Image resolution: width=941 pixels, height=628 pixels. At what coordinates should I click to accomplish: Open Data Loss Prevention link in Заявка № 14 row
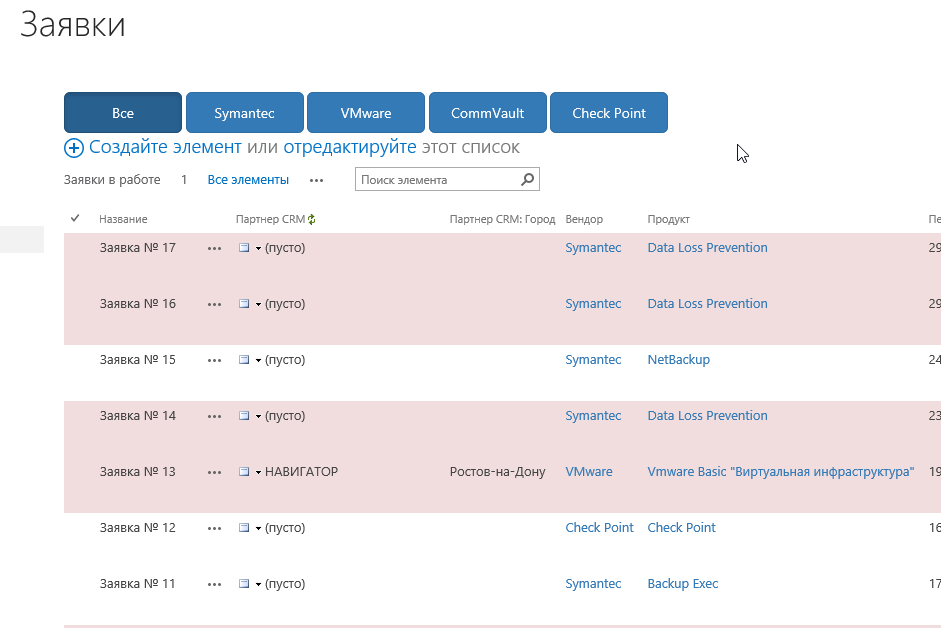pyautogui.click(x=708, y=415)
